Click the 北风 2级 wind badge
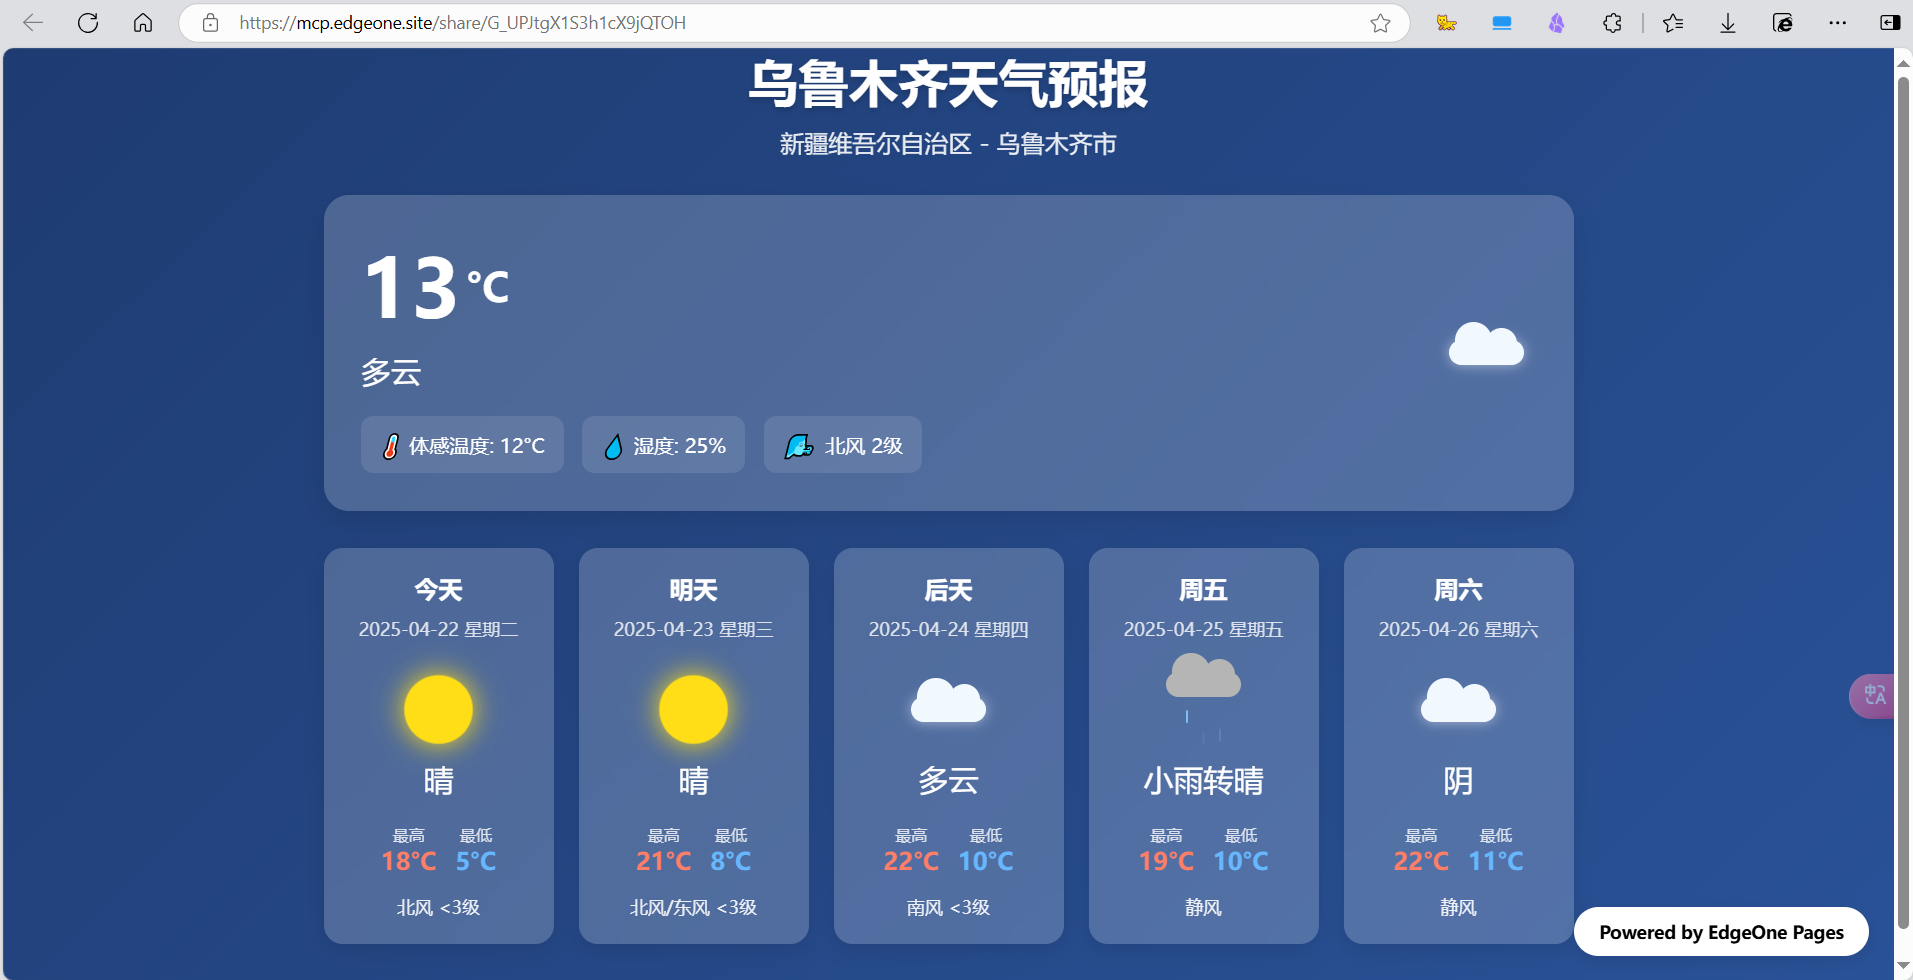 coord(843,445)
